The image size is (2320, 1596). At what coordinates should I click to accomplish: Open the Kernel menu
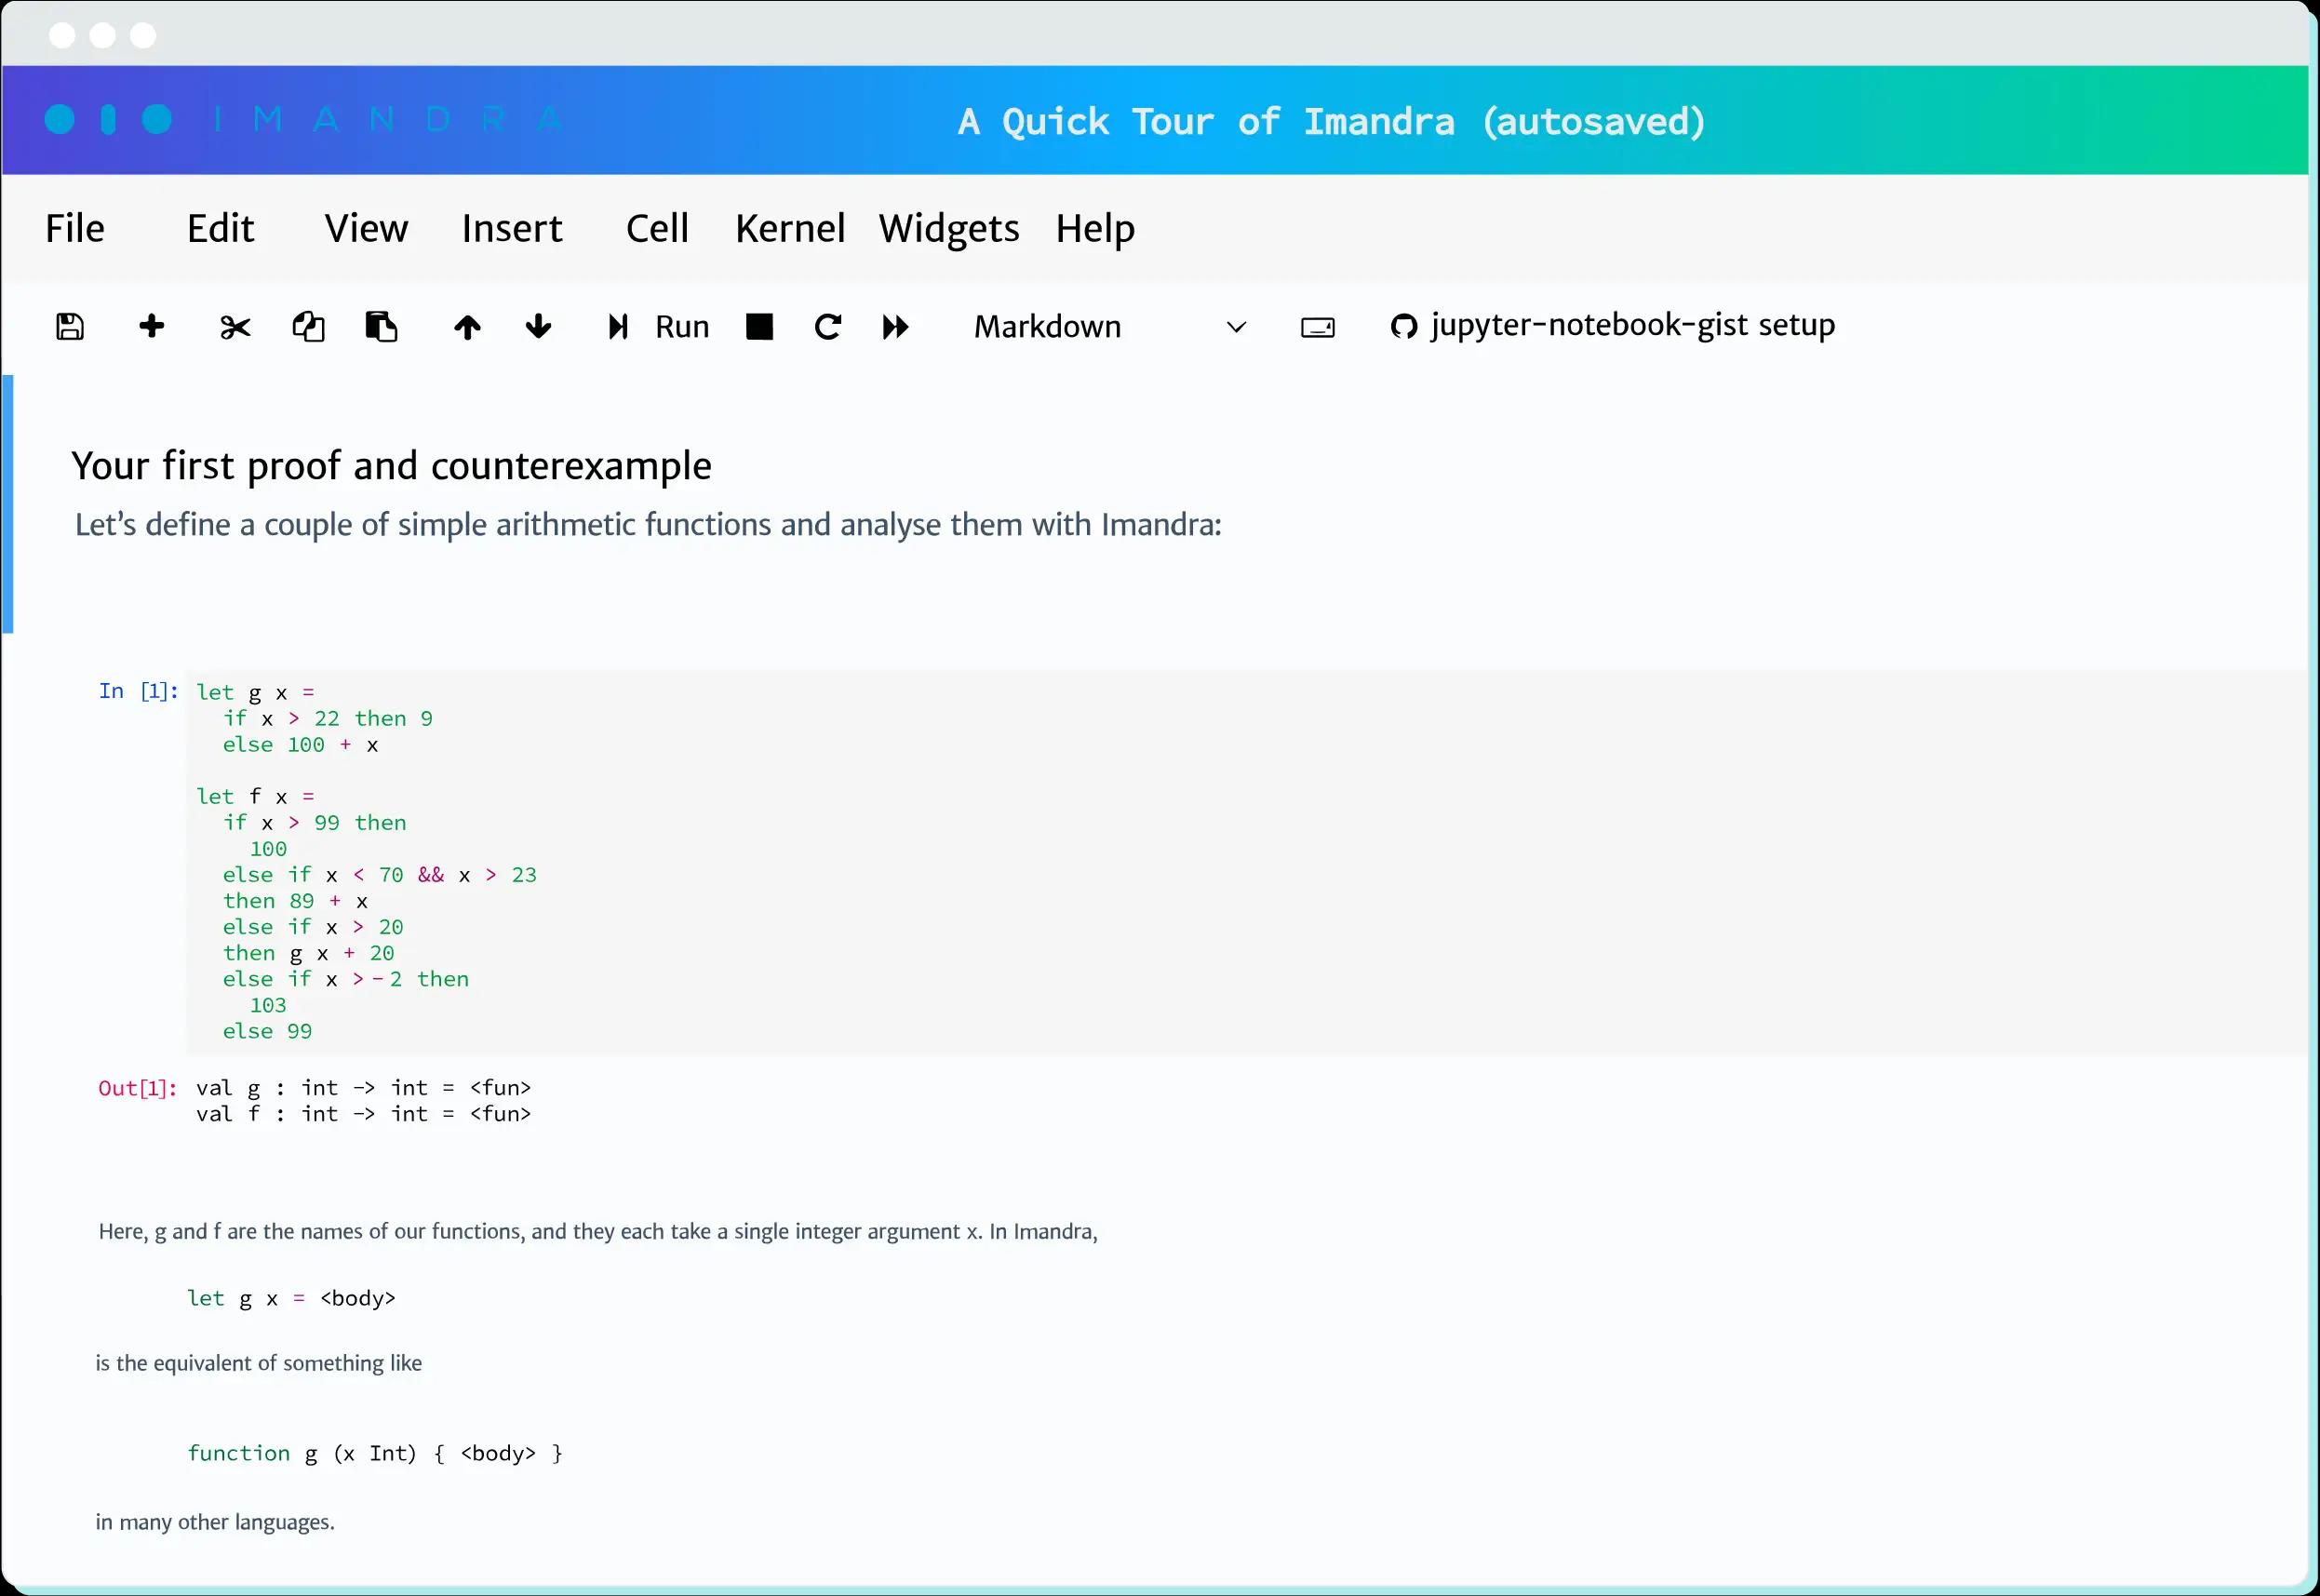click(790, 228)
